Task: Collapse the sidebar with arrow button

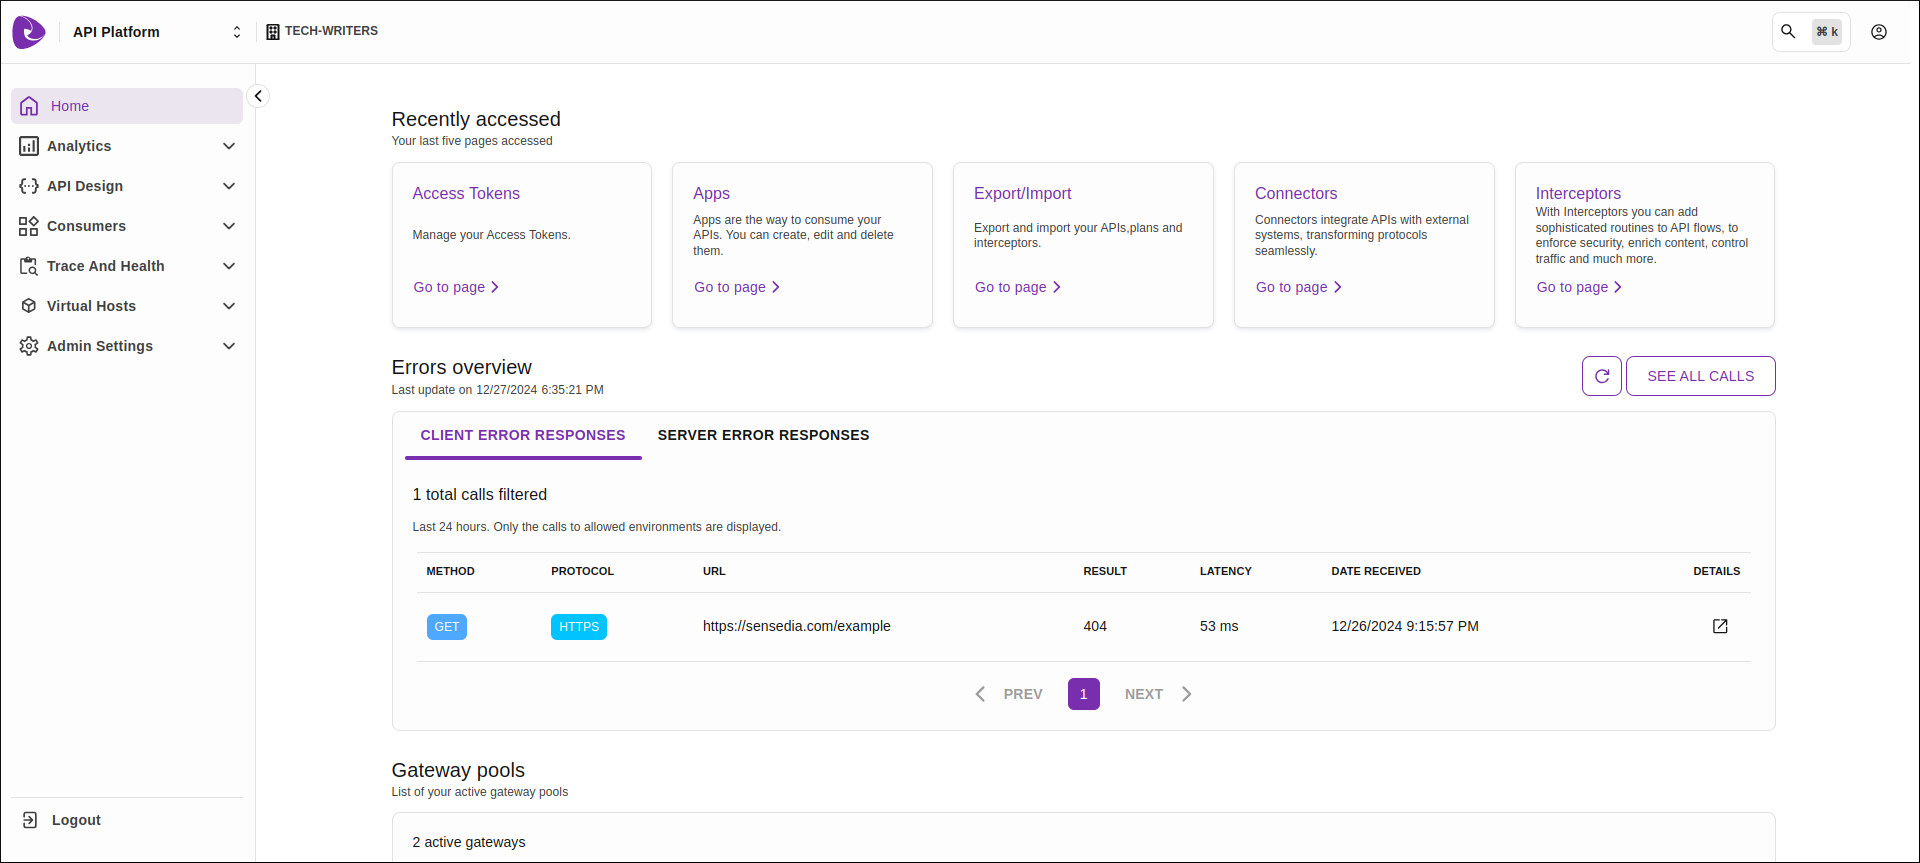Action: (258, 96)
